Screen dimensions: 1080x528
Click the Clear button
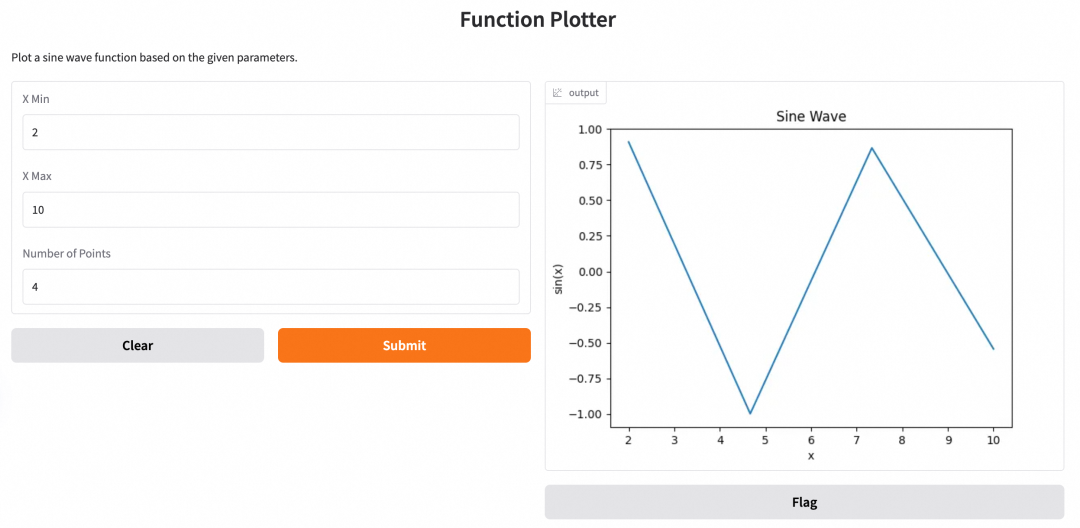pos(138,346)
